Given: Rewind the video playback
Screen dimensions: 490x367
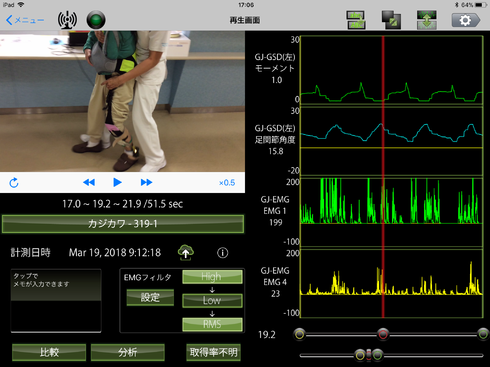Looking at the screenshot, I should point(89,182).
